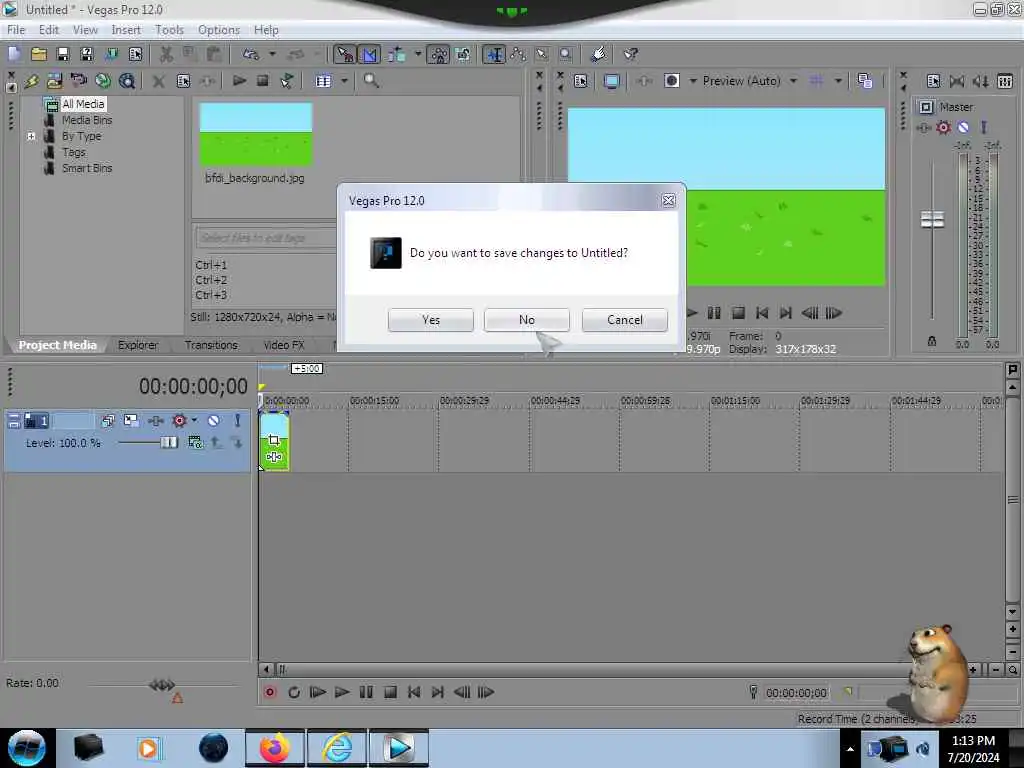
Task: Toggle the Automatic Crossfades icon
Action: pyautogui.click(x=369, y=54)
